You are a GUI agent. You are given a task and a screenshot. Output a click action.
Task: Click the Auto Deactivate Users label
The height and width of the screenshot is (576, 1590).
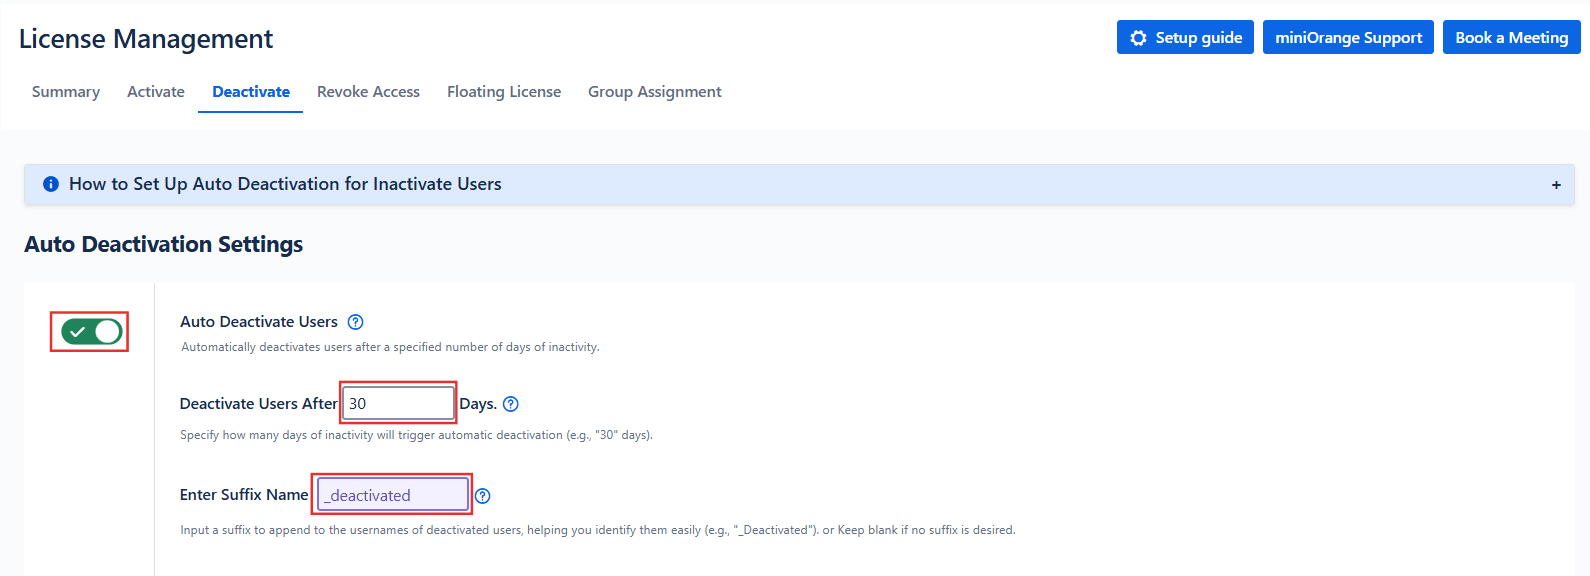pos(259,322)
